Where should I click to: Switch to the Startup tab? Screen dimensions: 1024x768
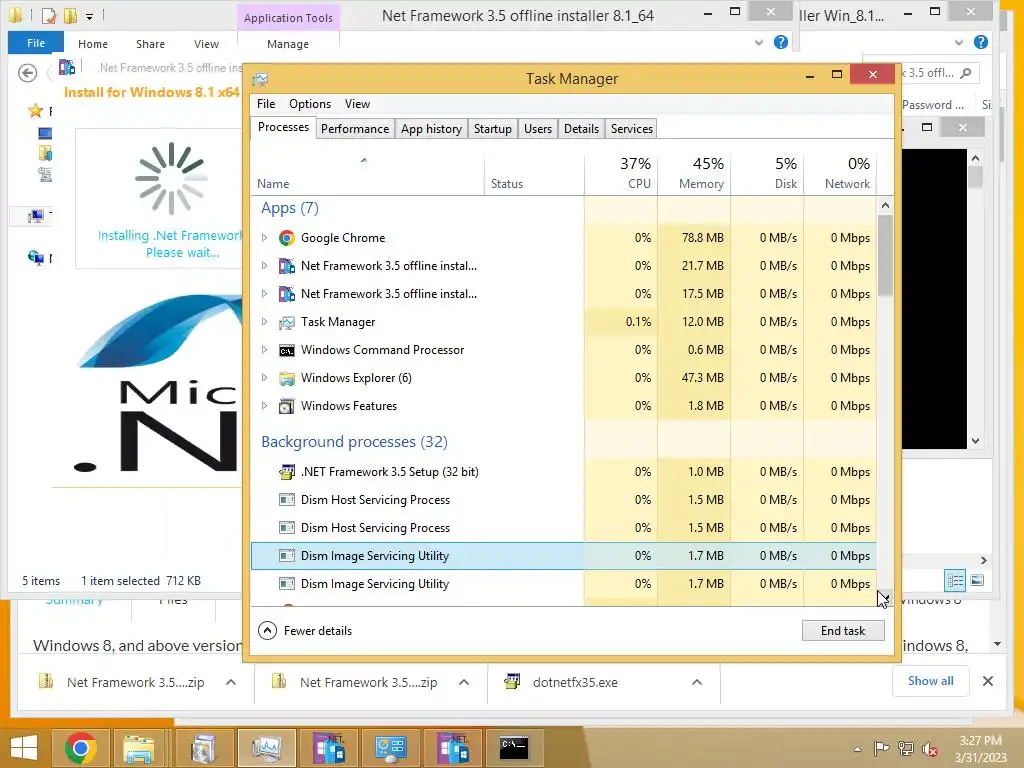pos(492,129)
